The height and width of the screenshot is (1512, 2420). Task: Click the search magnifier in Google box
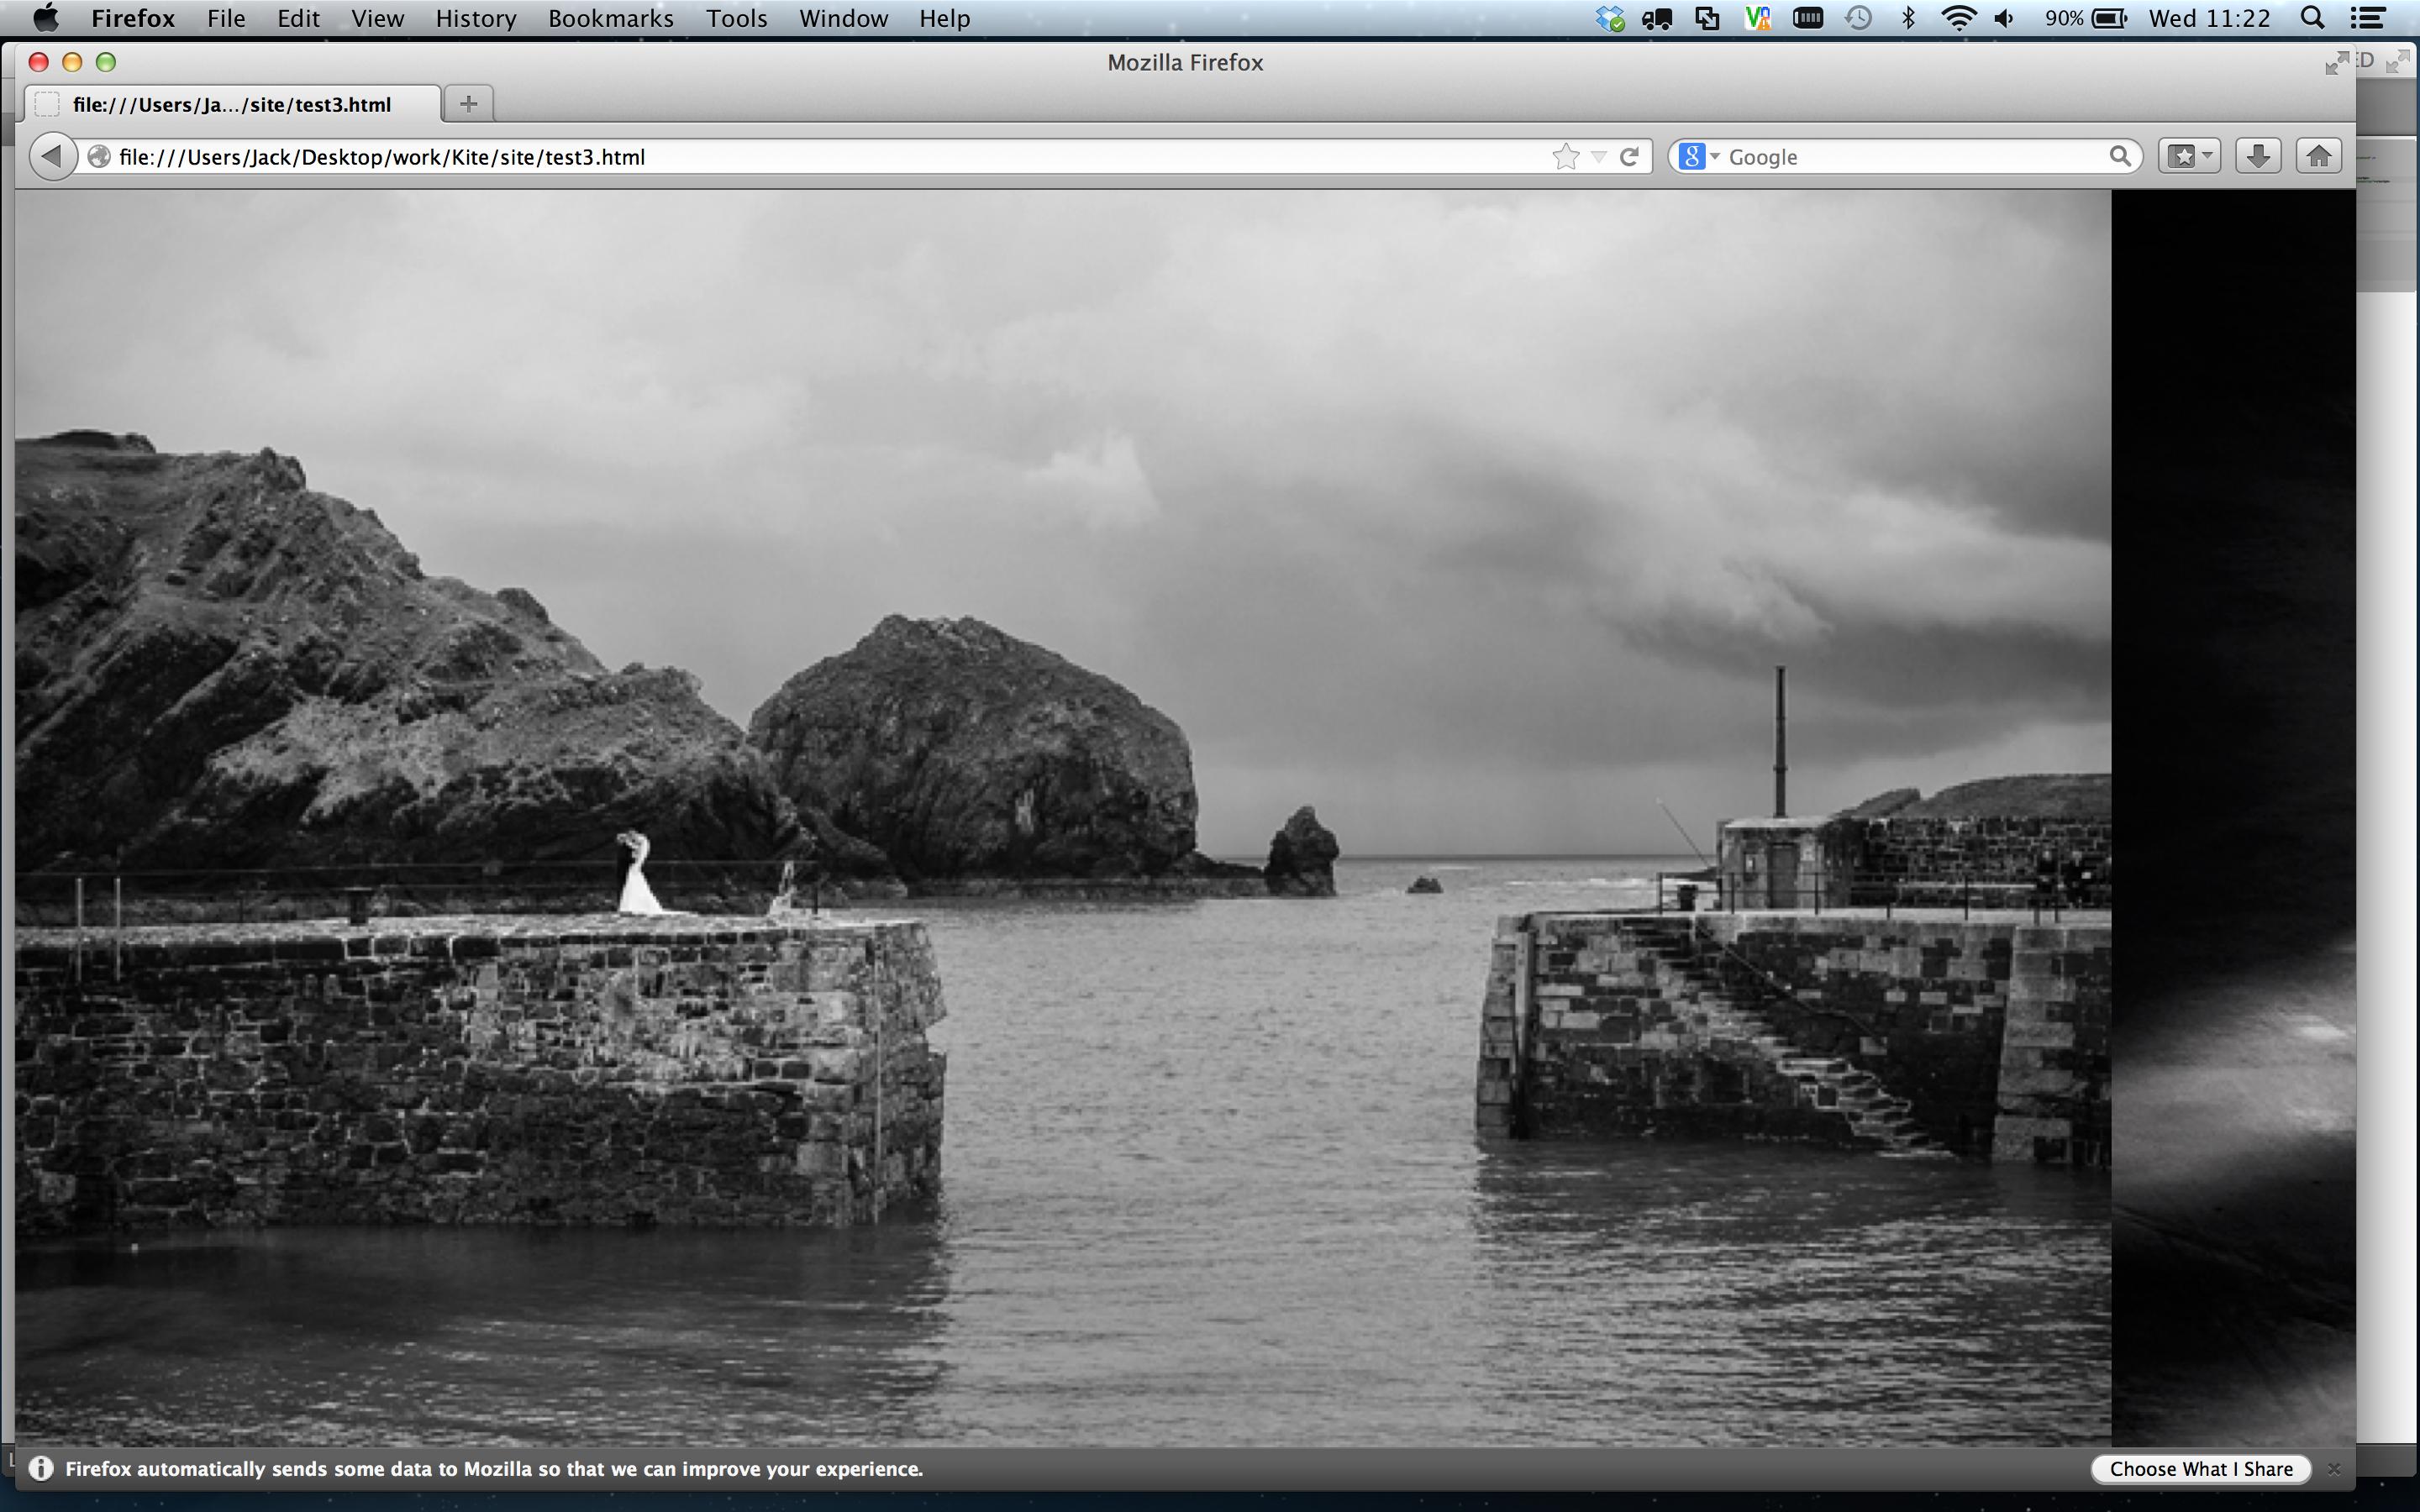point(2119,157)
